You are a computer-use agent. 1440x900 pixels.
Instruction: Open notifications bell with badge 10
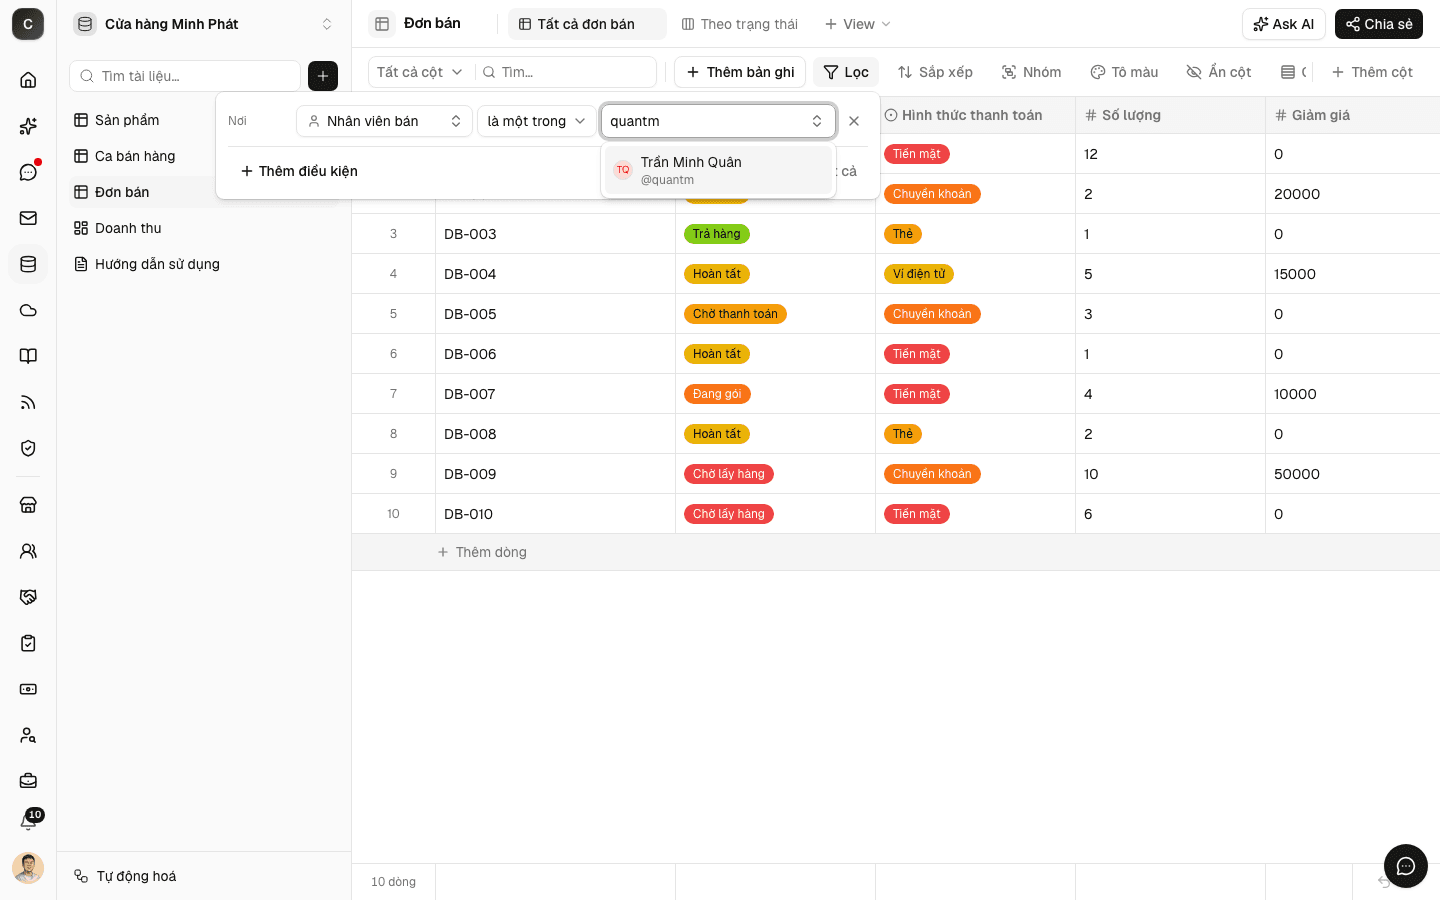click(28, 822)
